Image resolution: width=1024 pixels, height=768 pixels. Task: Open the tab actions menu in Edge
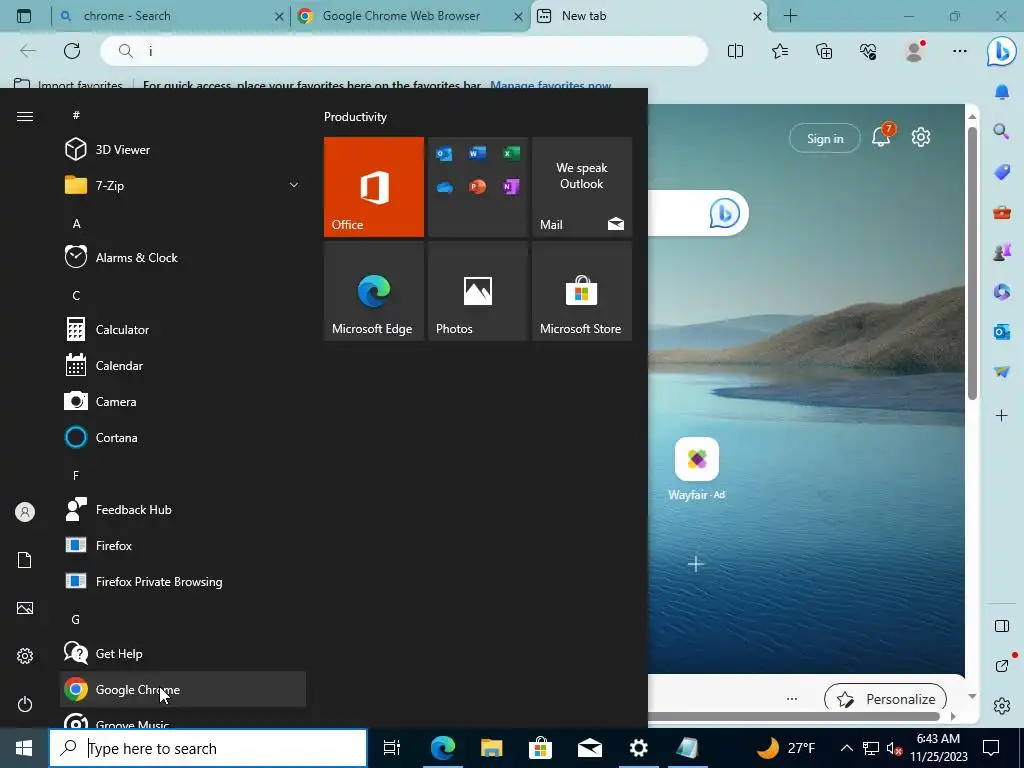pos(24,16)
